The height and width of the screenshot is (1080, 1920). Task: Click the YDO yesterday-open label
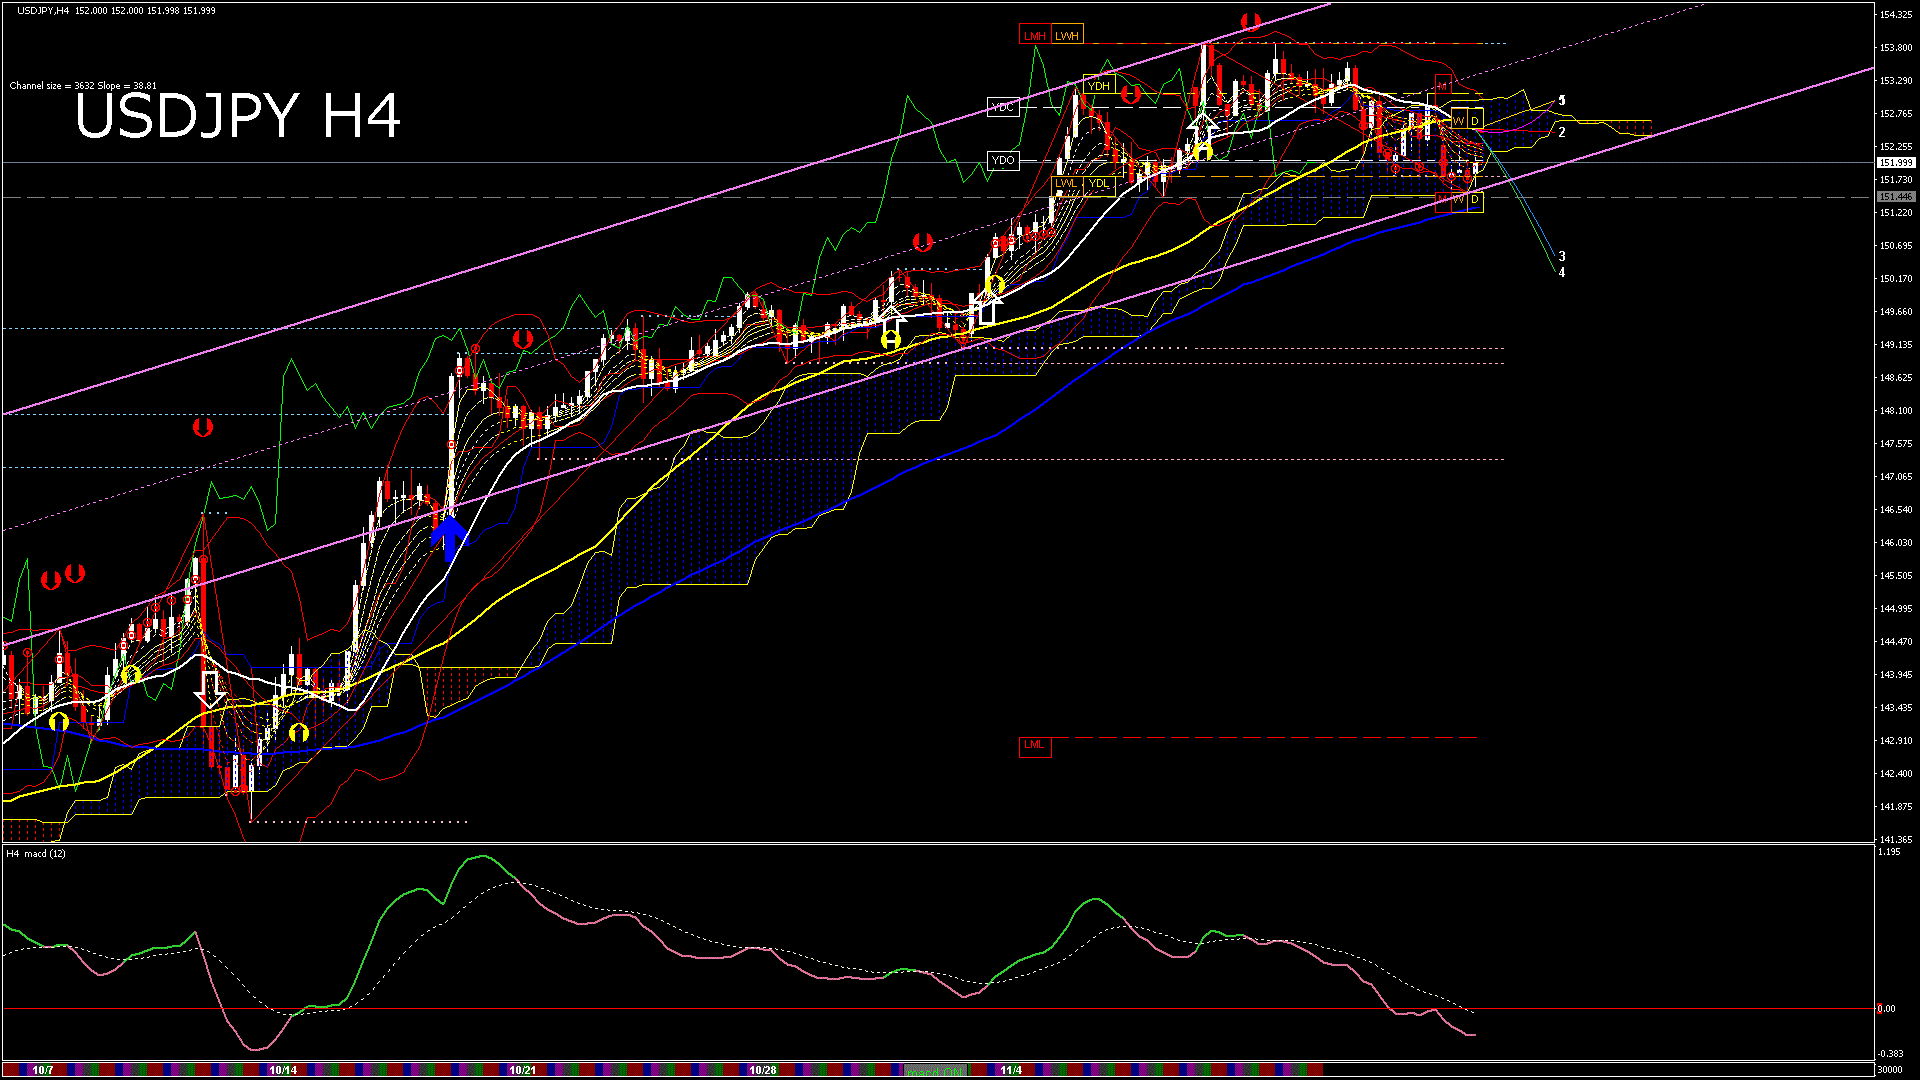(x=1002, y=160)
